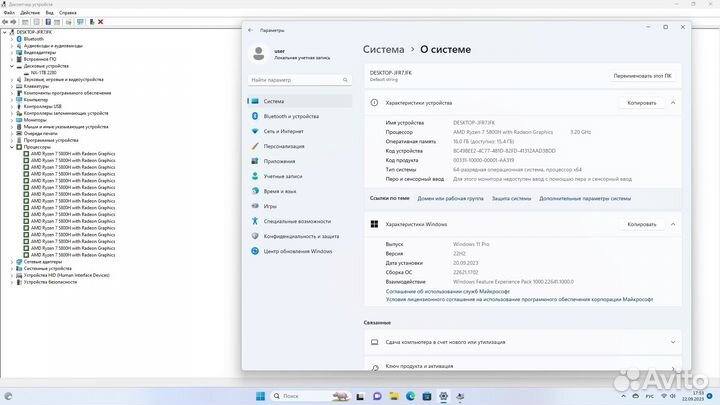Select the Bluetooth node in Device Manager

tap(33, 39)
